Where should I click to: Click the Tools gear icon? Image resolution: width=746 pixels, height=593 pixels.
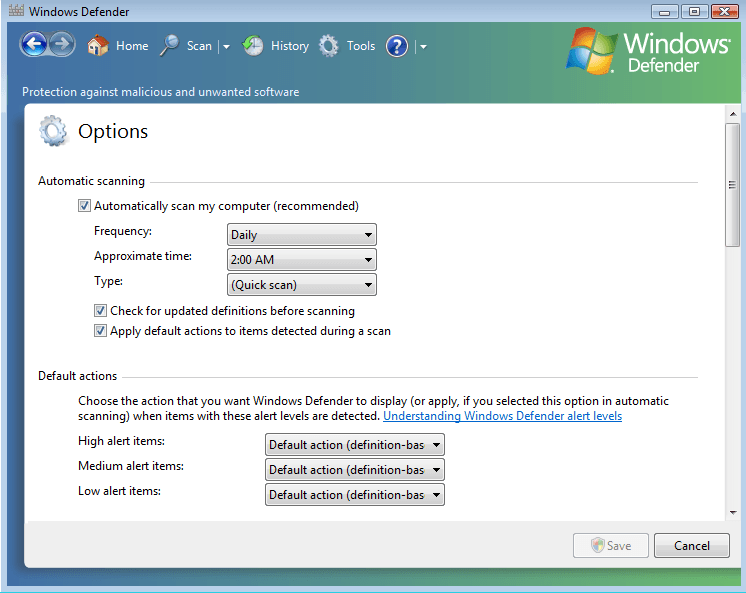[x=329, y=46]
